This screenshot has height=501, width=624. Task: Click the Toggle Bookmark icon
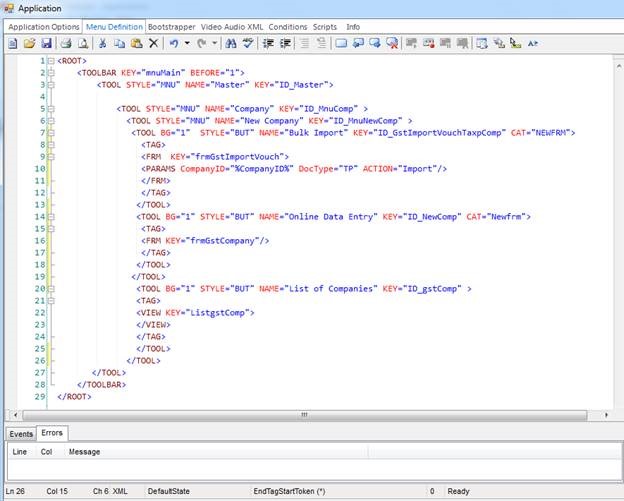(x=341, y=43)
